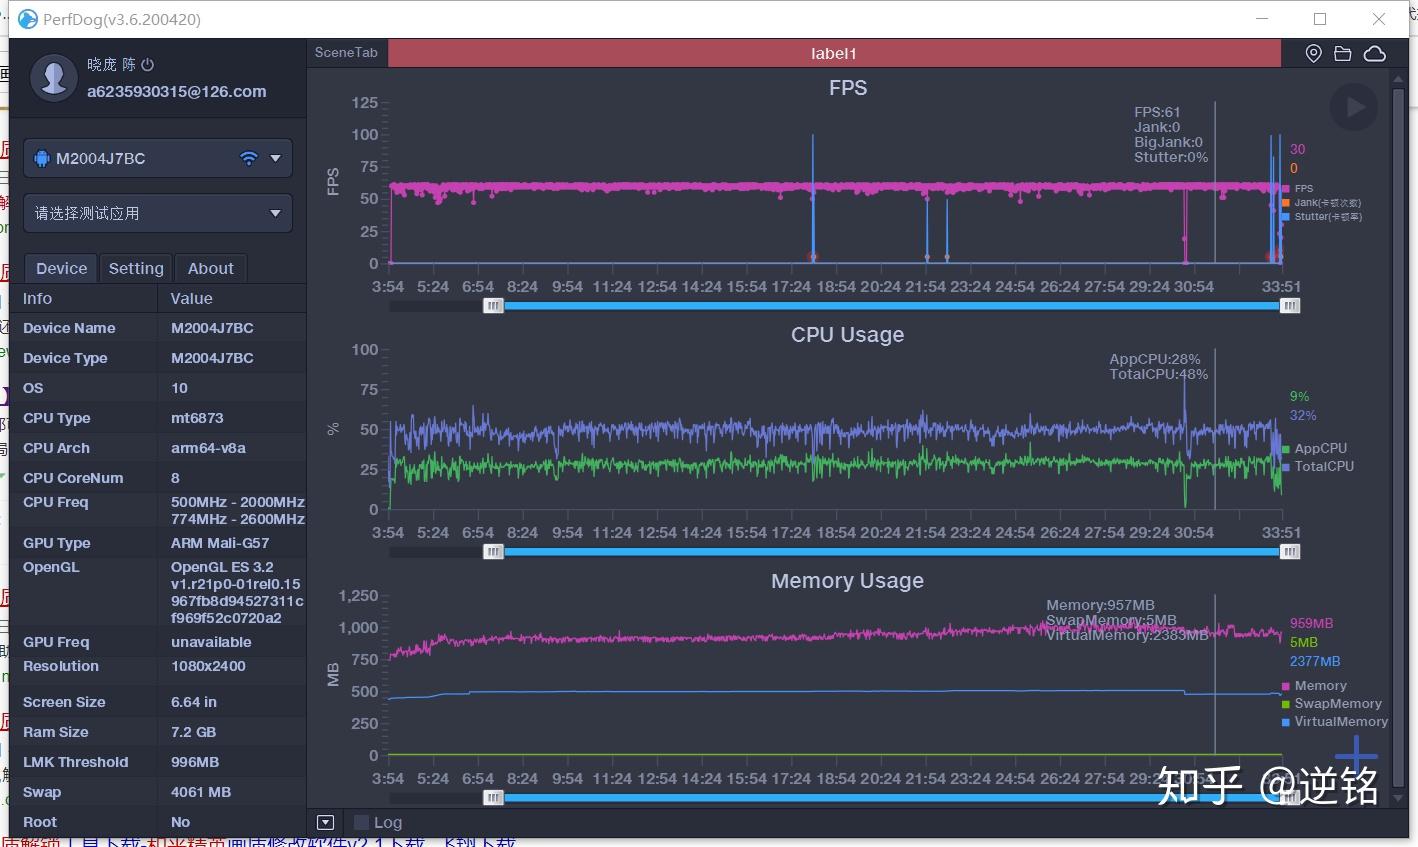
Task: Click the 2377MB virtual memory value
Action: (x=1315, y=661)
